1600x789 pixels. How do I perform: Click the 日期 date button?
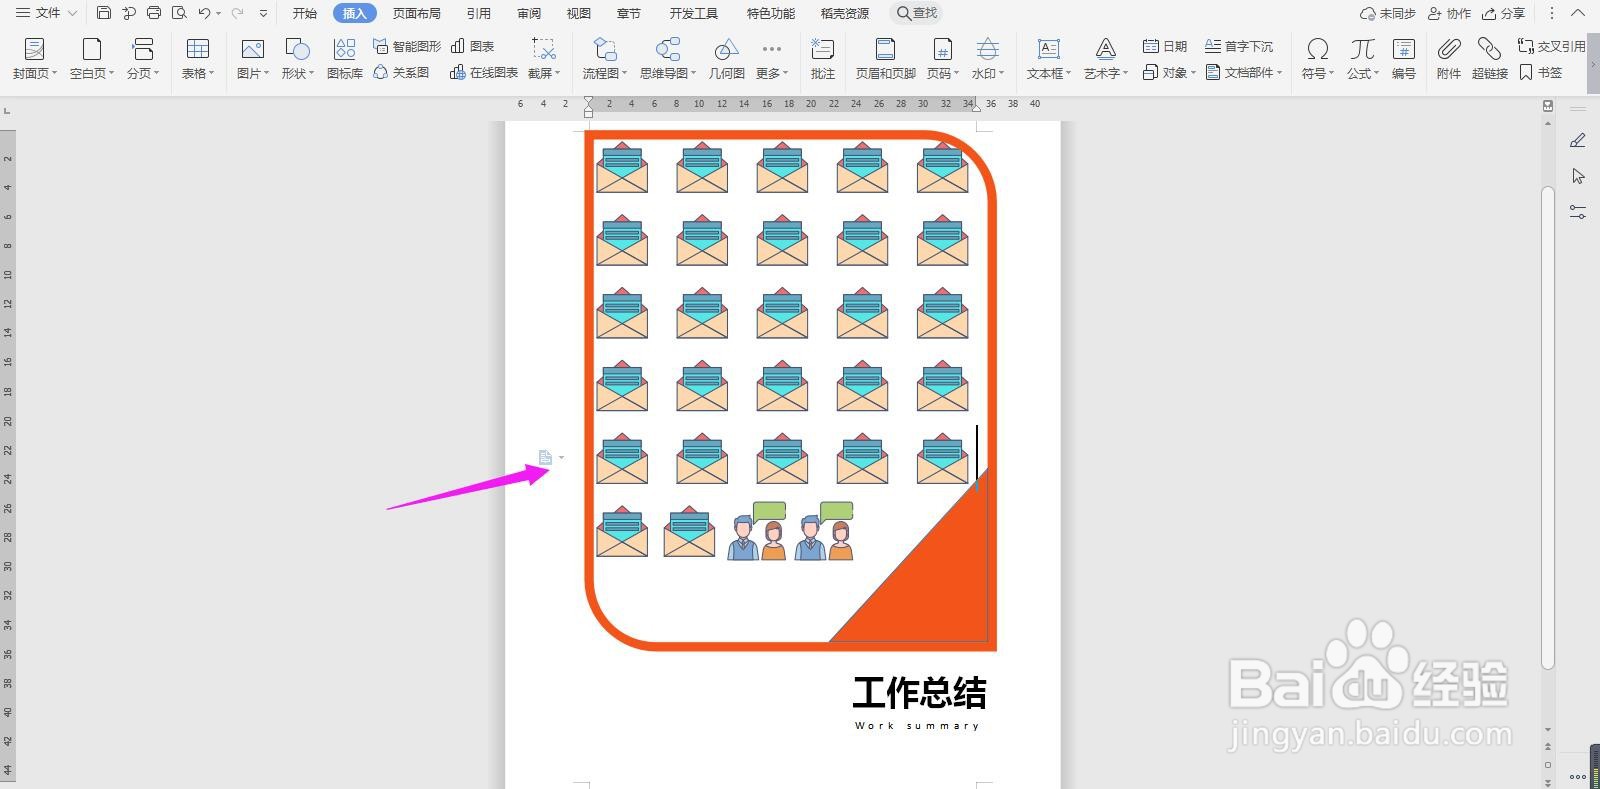coord(1165,46)
